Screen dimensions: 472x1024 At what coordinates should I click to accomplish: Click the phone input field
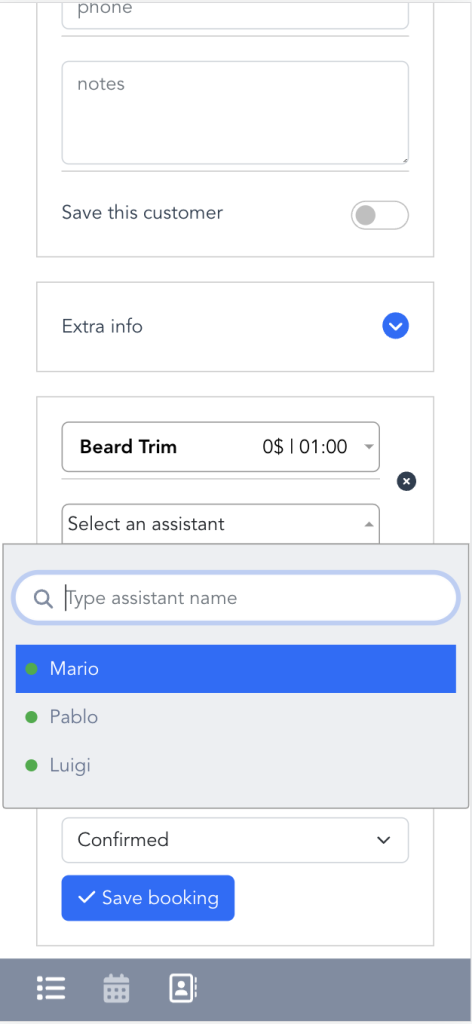[235, 14]
